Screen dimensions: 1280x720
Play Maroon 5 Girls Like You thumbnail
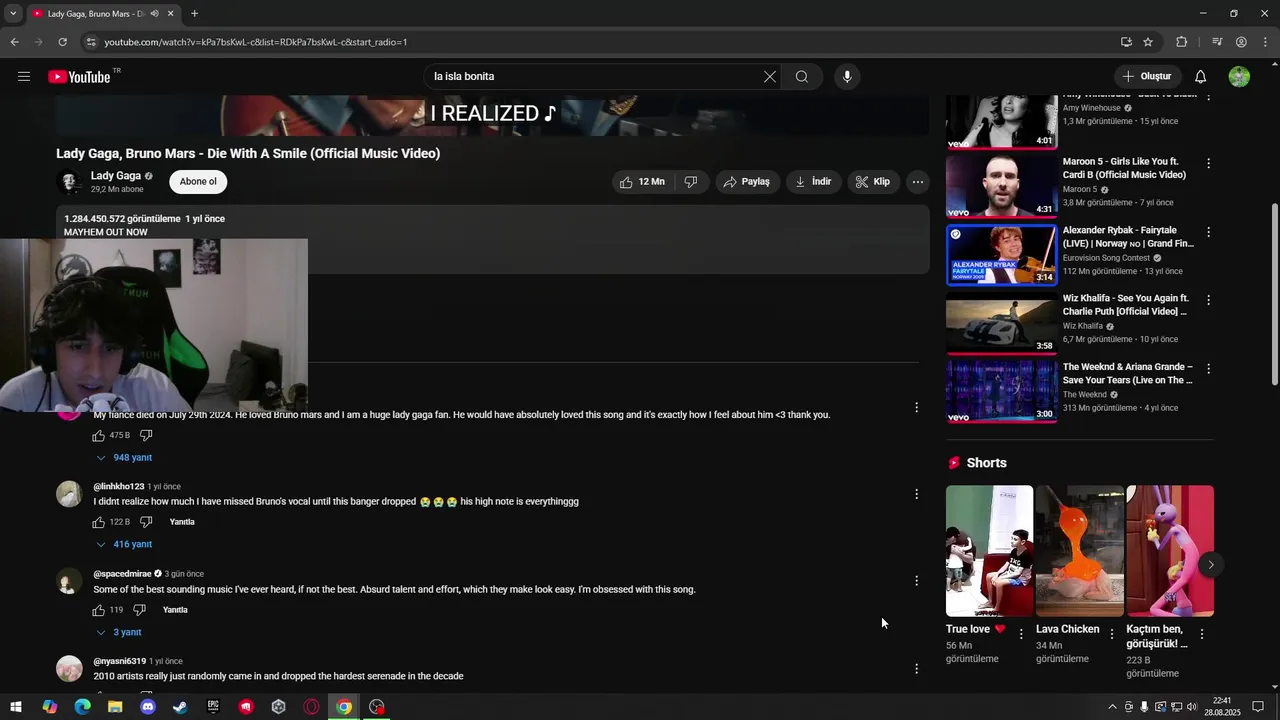click(1001, 186)
